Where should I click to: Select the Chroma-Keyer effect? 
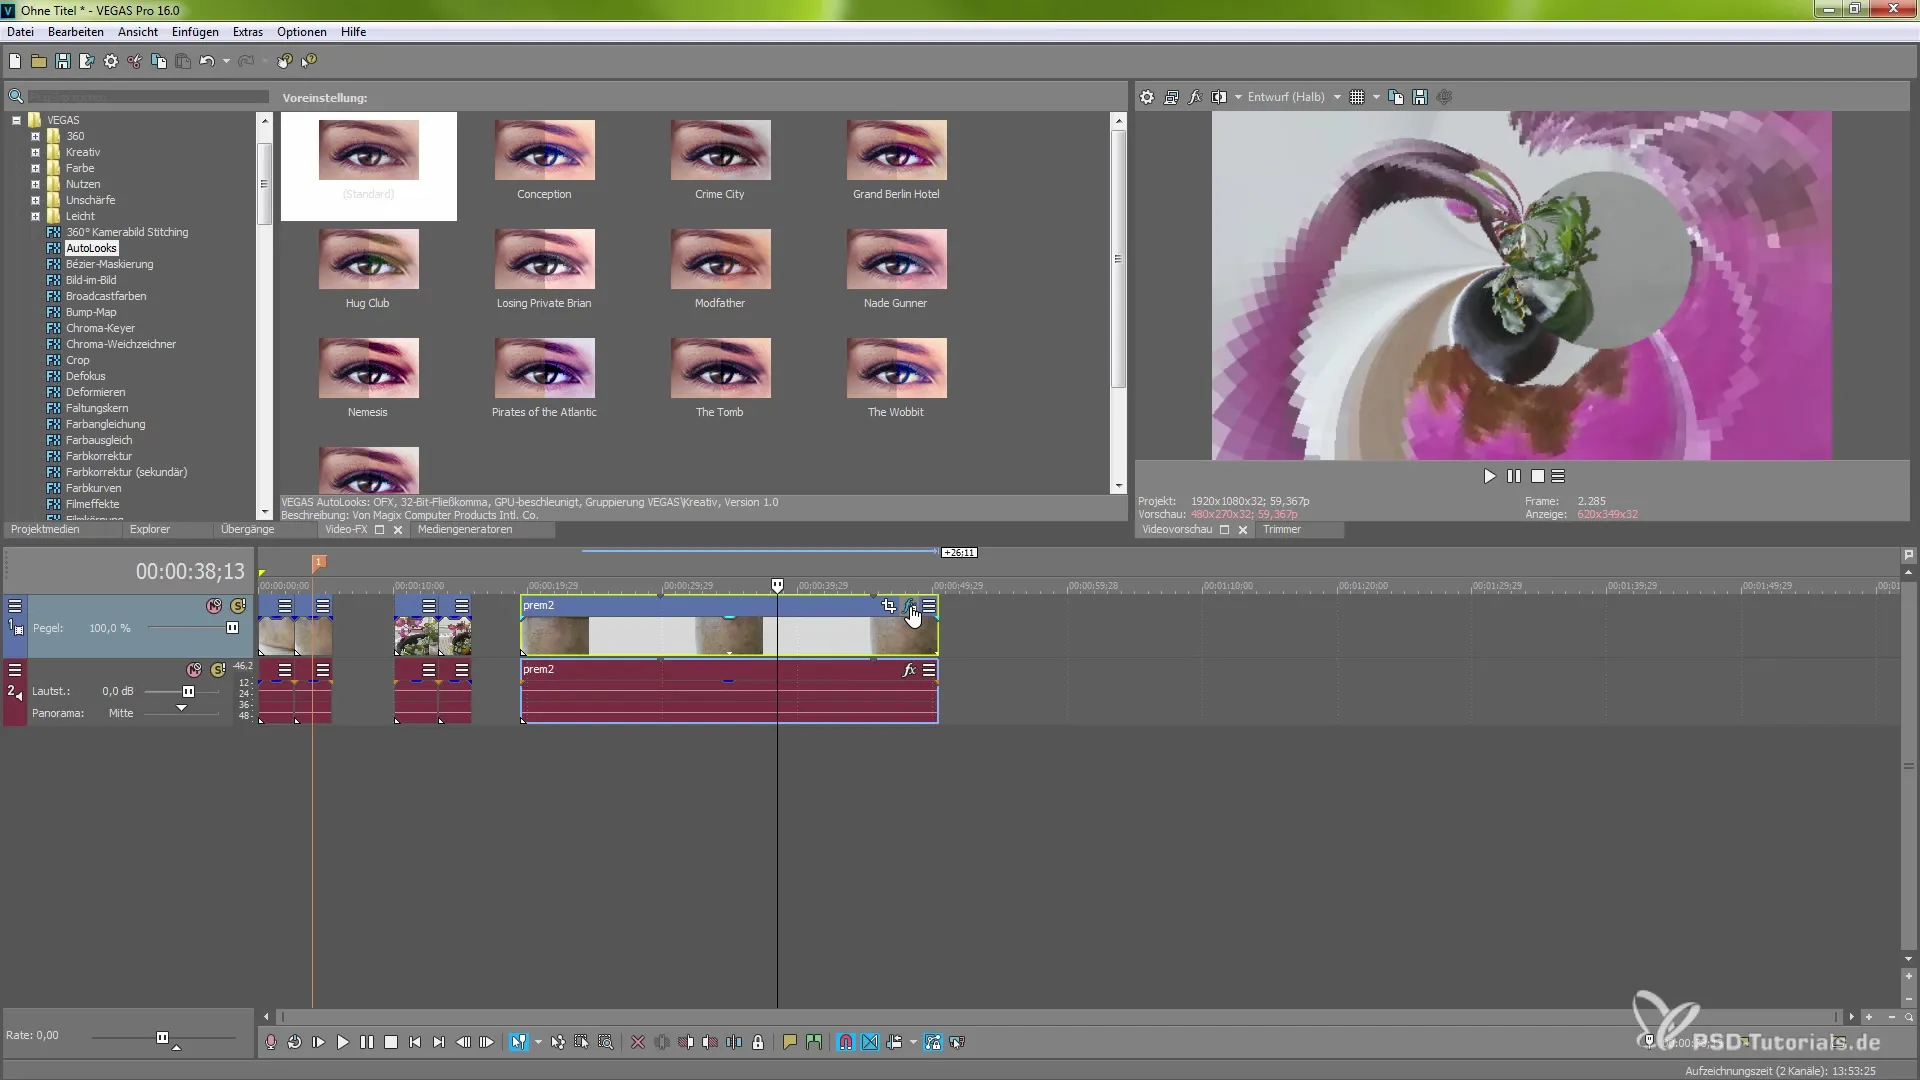[100, 328]
